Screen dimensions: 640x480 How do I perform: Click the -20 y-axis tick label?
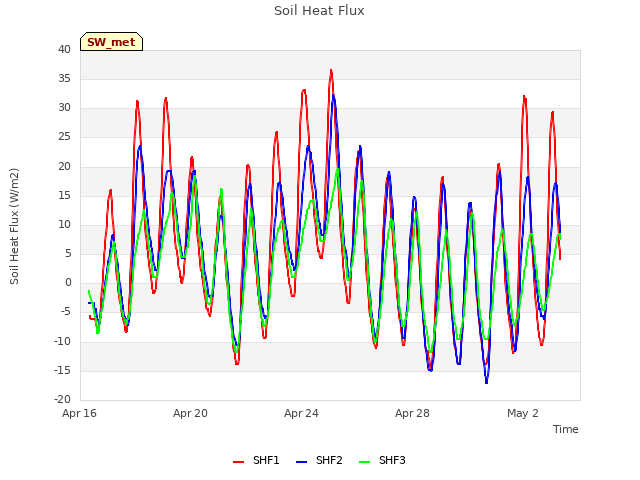click(x=63, y=399)
